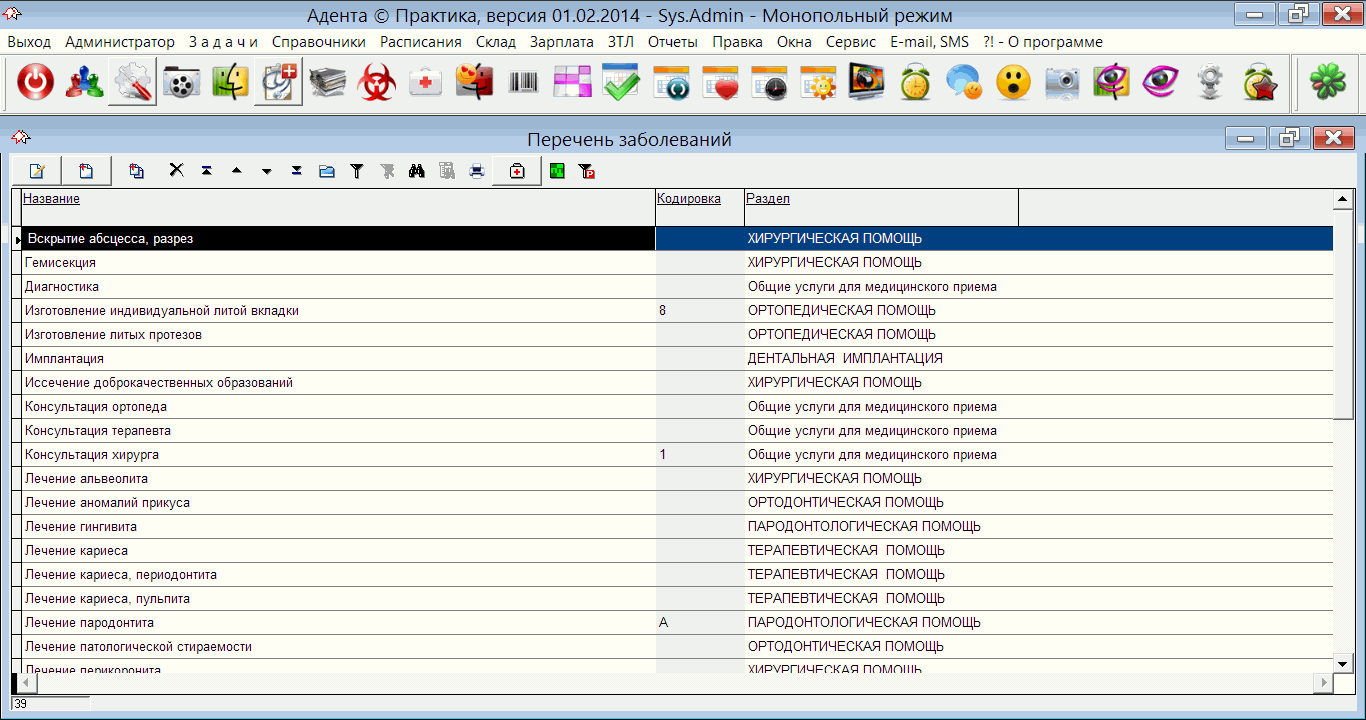Screen dimensions: 1366x720
Task: Click the binoculars search icon
Action: [417, 171]
